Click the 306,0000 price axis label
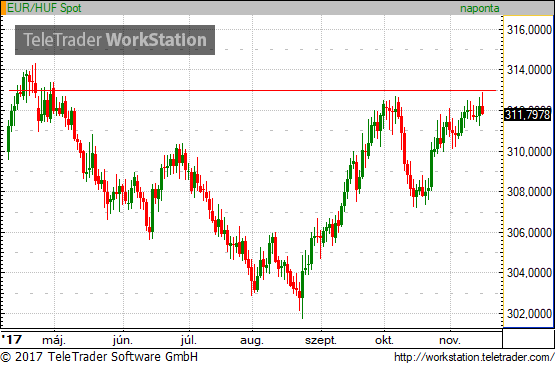Viewport: 555px width, 366px height. pyautogui.click(x=529, y=233)
